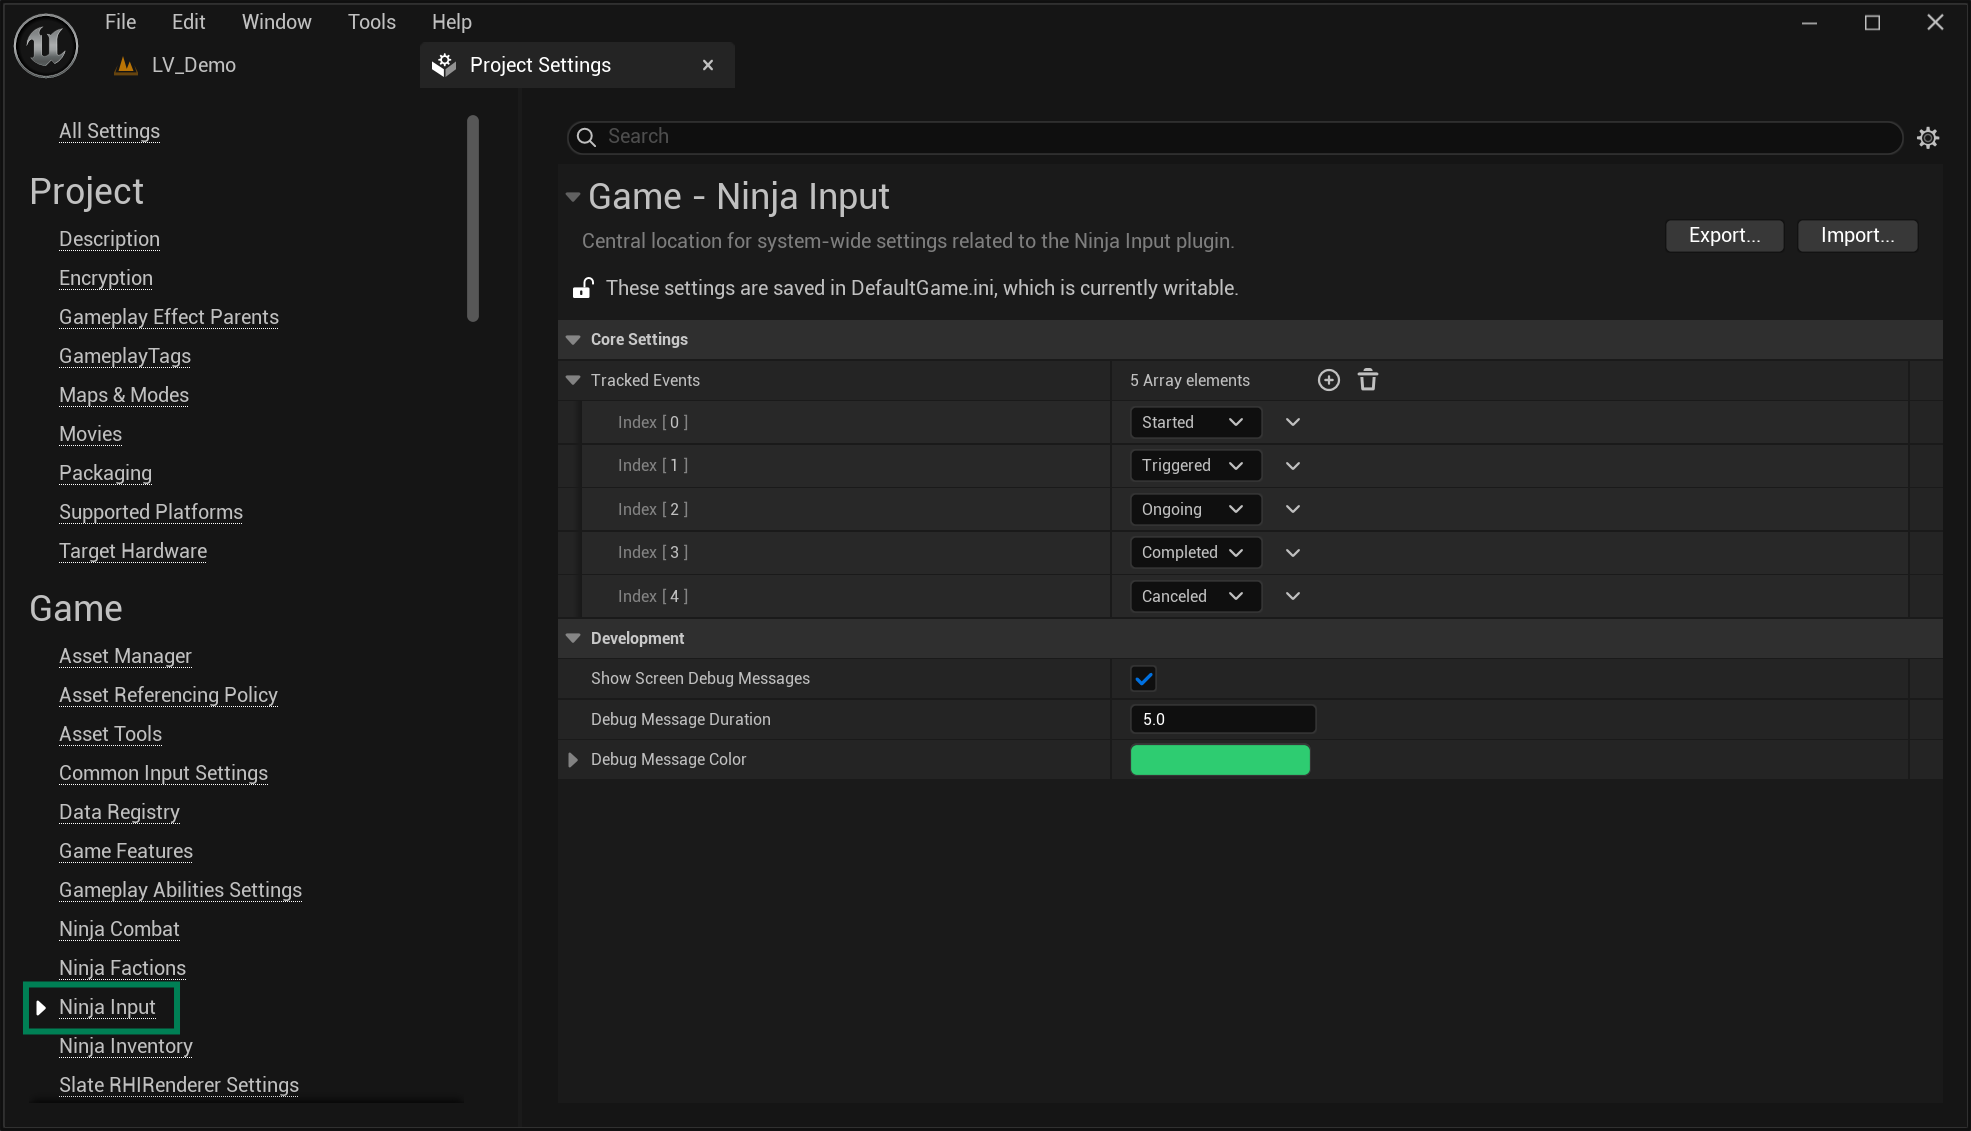Click the sidebar vertical scrollbar
1971x1131 pixels.
pyautogui.click(x=473, y=218)
